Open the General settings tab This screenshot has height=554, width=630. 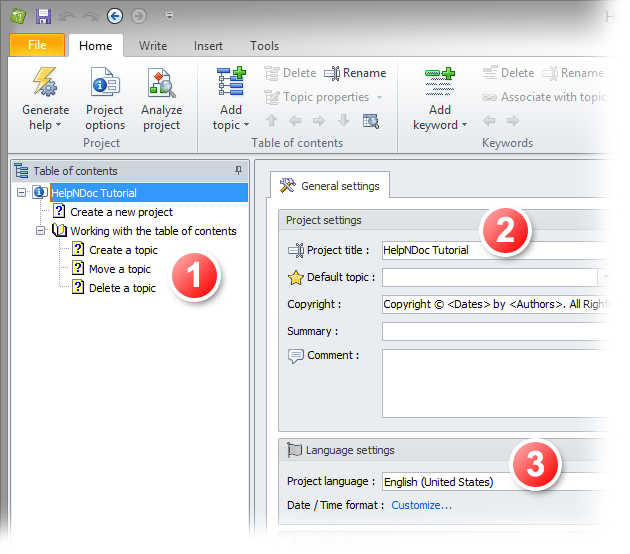[x=330, y=186]
